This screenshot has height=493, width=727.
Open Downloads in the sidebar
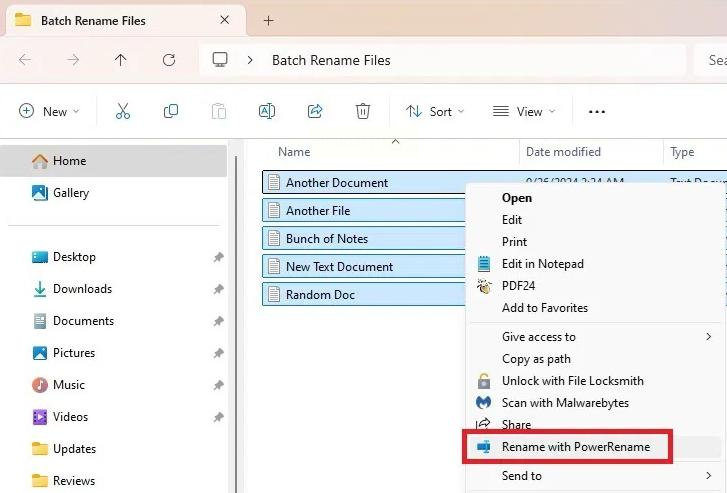click(82, 289)
